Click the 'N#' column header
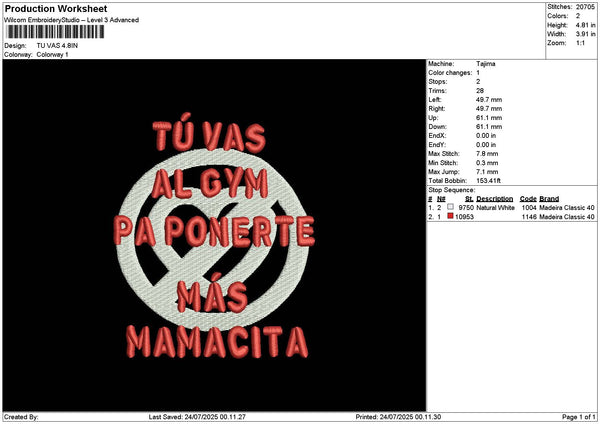Viewport: 600px width, 424px height. pos(441,199)
